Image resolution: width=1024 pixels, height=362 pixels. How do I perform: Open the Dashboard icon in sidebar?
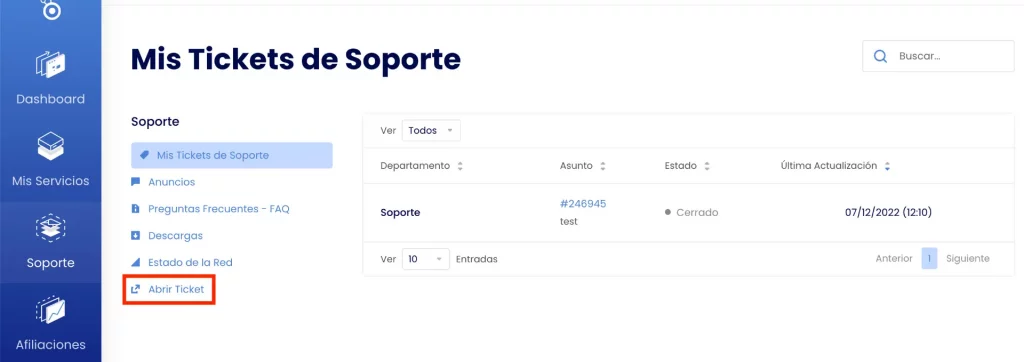pos(50,64)
